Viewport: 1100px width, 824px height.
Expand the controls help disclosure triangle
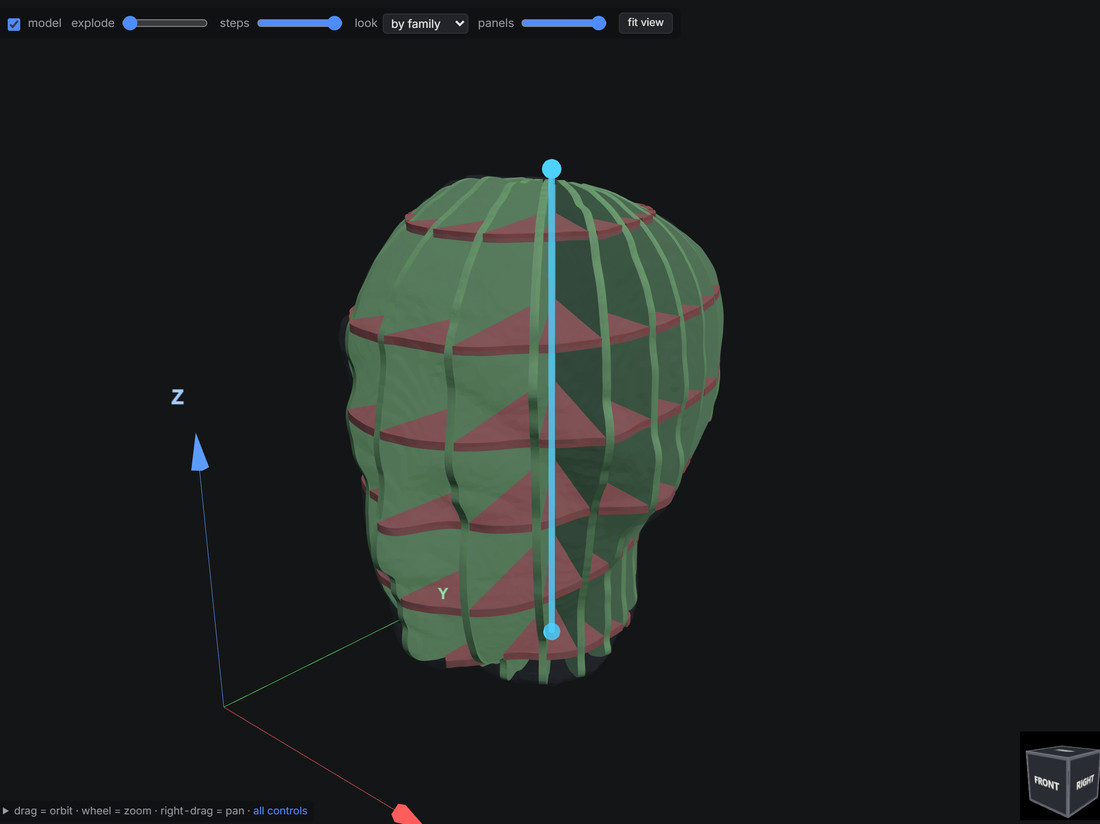6,811
